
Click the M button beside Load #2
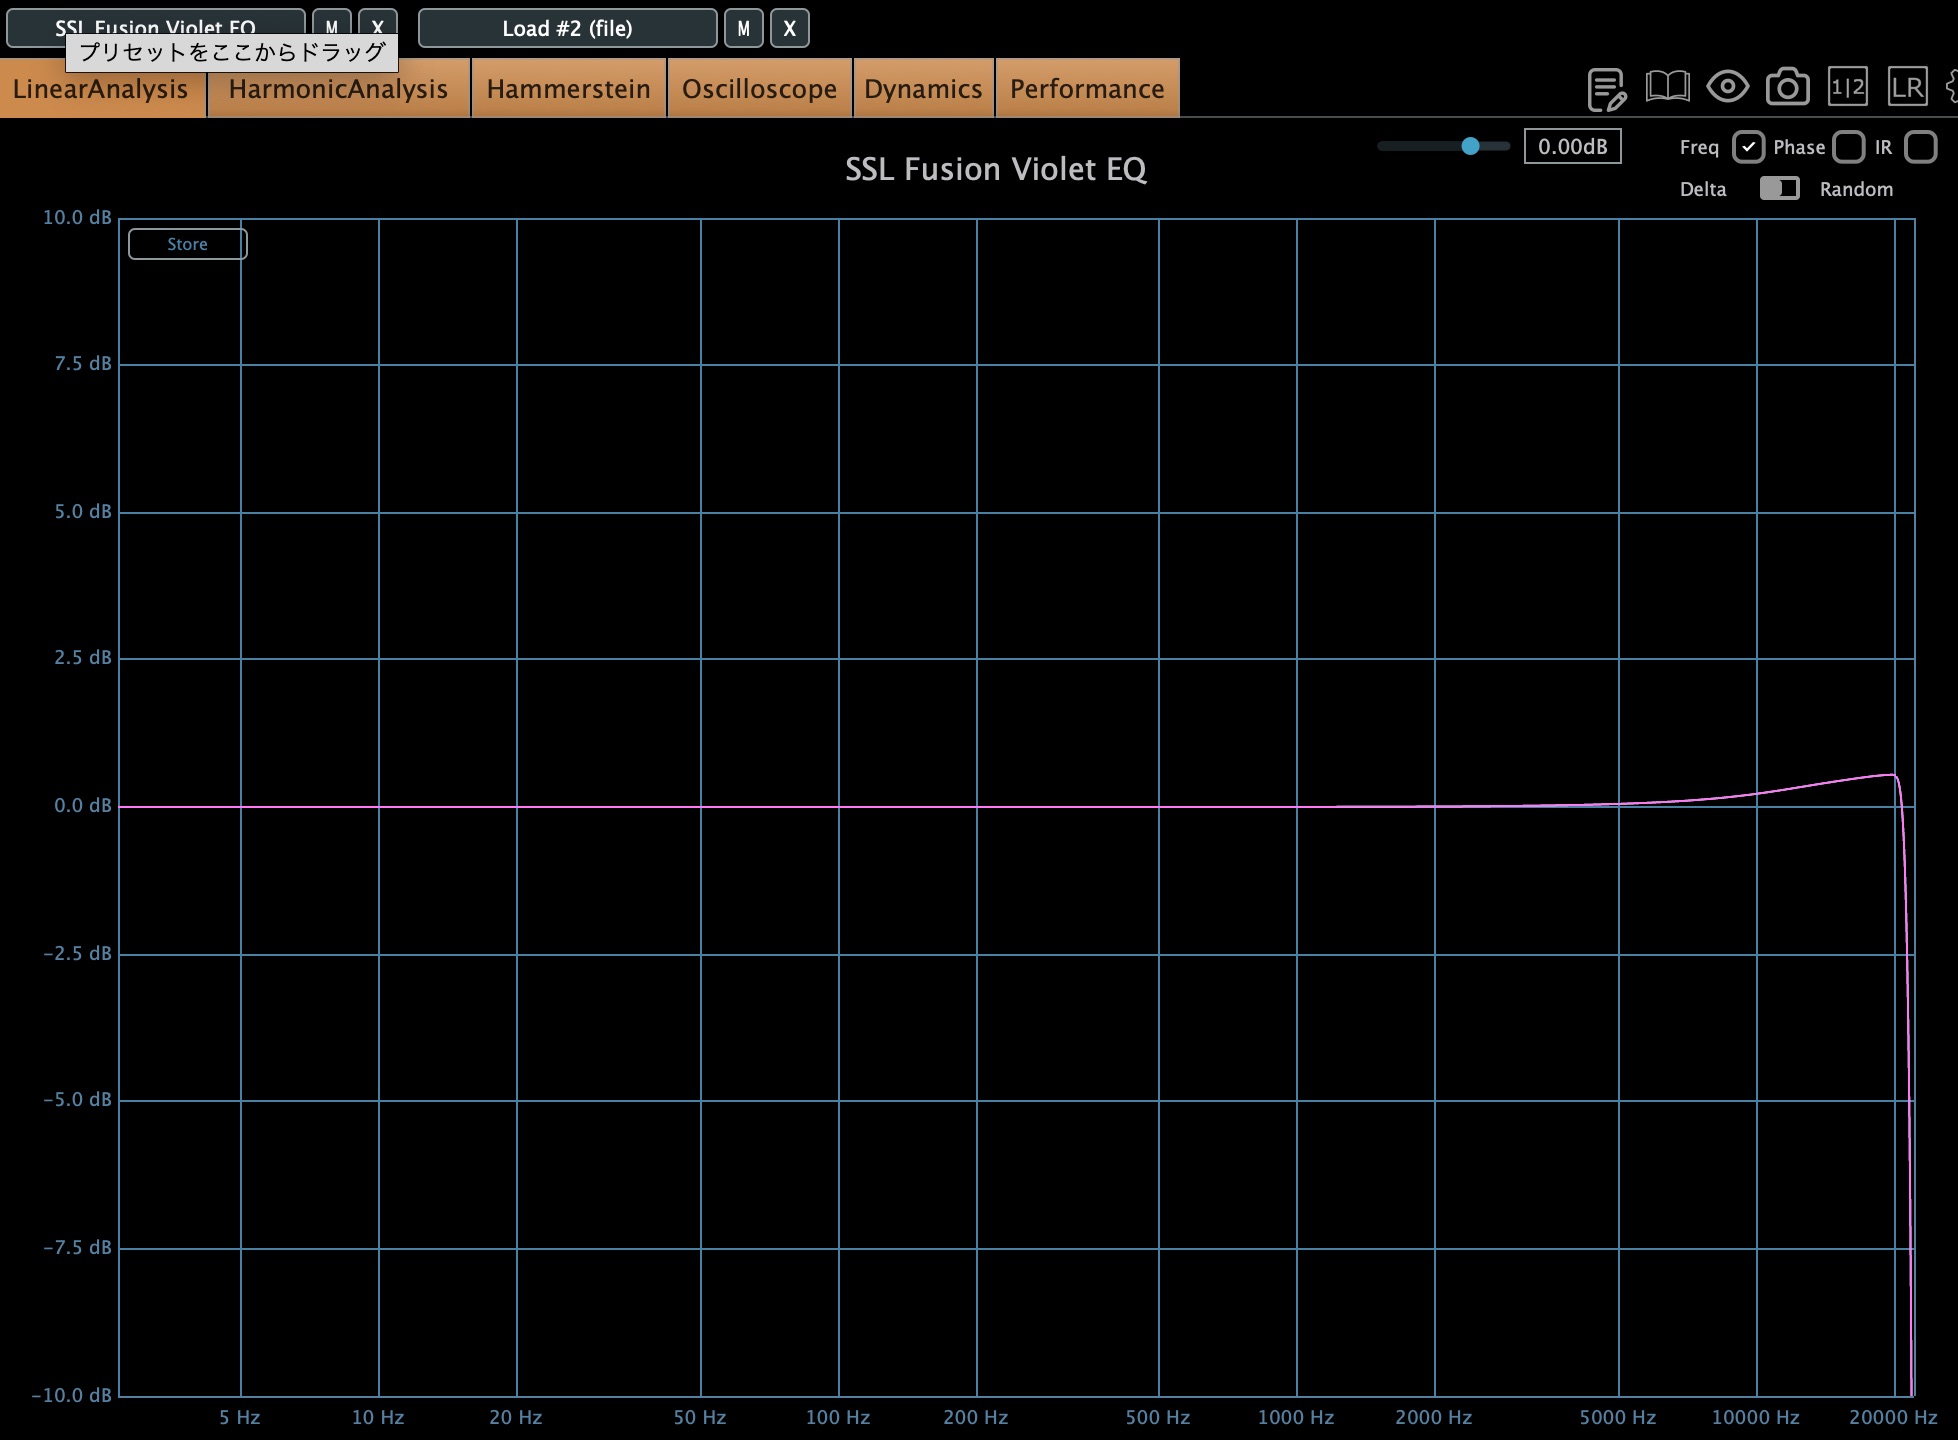(743, 28)
